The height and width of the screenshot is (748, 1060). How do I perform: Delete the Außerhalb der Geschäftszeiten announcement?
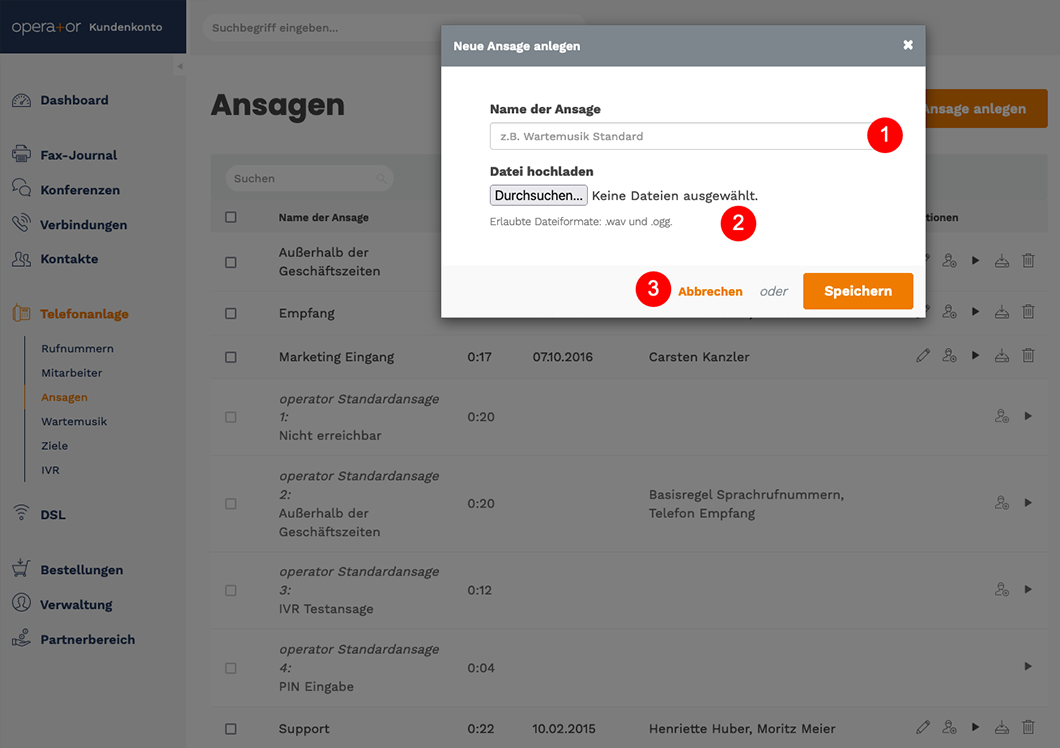coord(1028,260)
